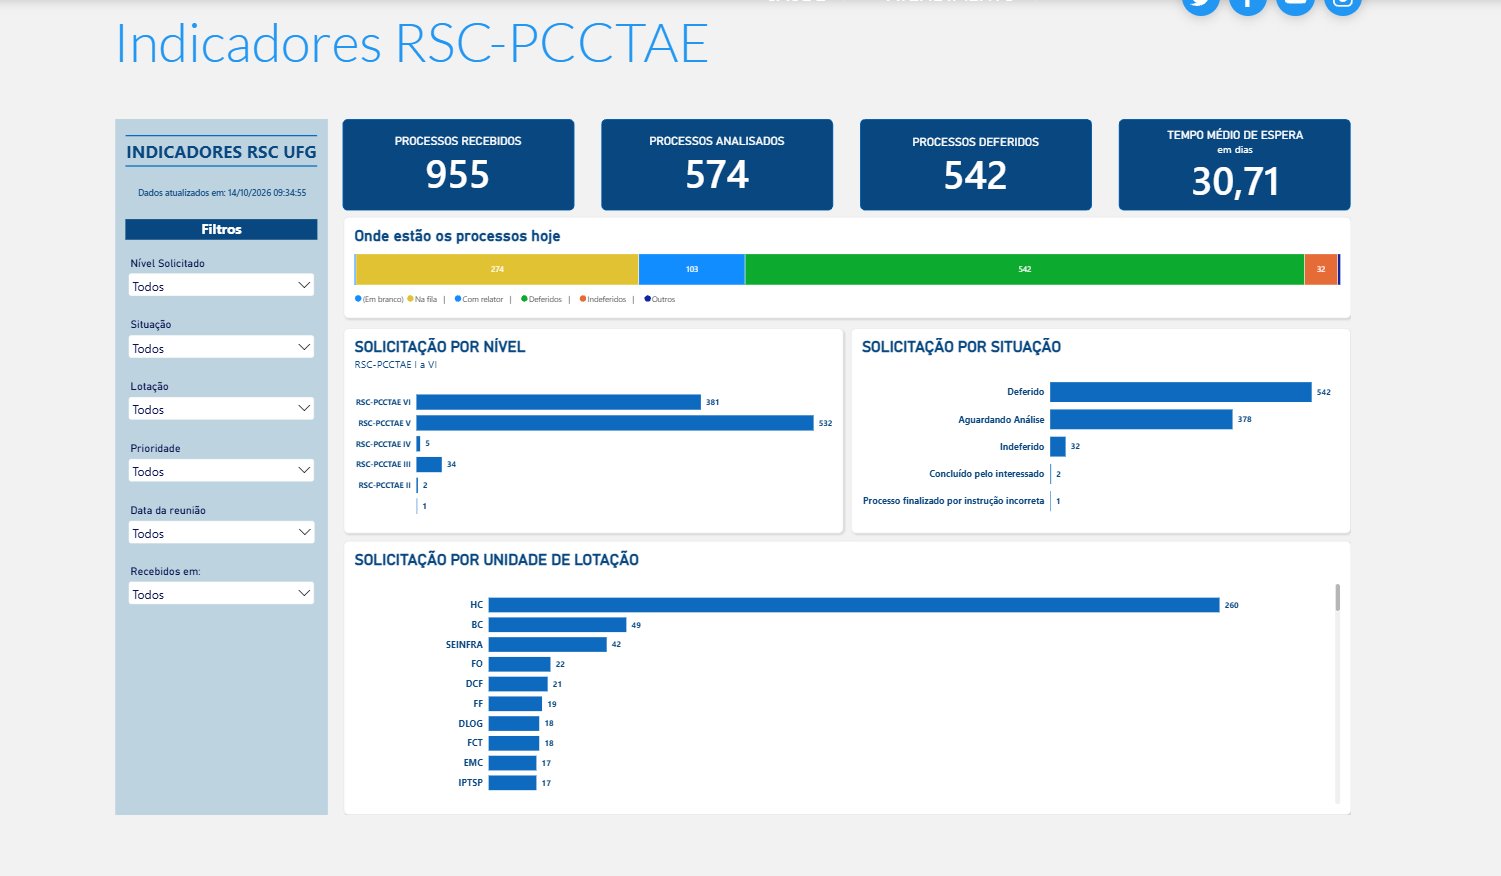Image resolution: width=1501 pixels, height=876 pixels.
Task: Expand the Recebidos em dropdown
Action: 221,594
